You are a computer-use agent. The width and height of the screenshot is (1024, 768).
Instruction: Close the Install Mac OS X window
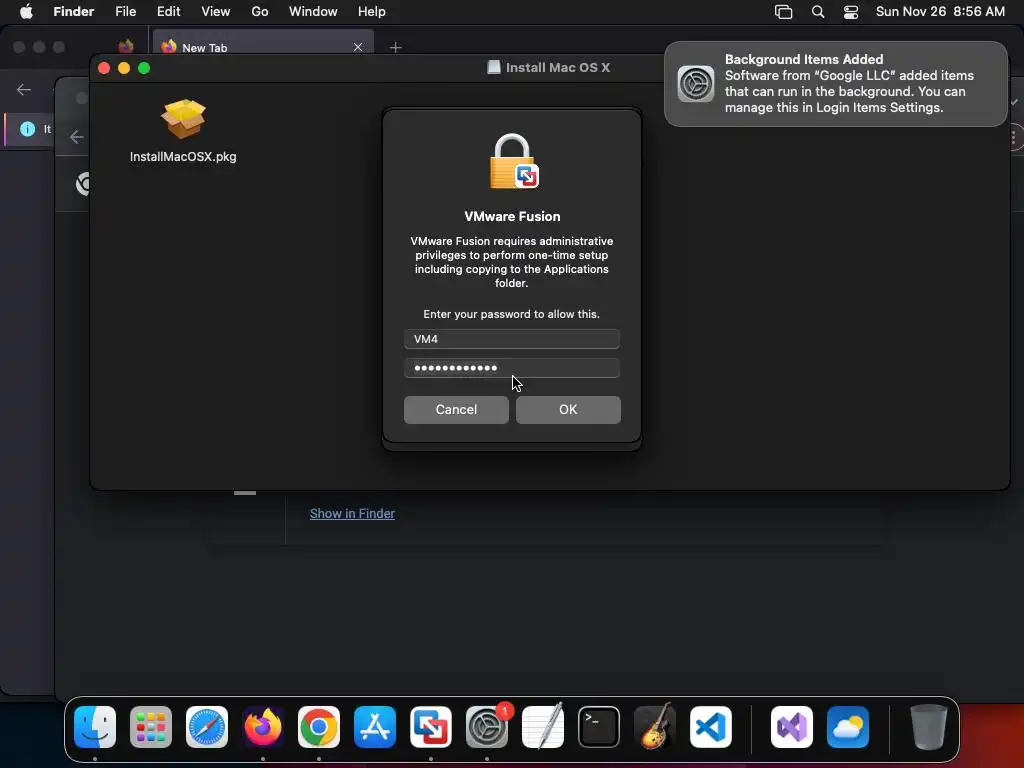pyautogui.click(x=104, y=68)
